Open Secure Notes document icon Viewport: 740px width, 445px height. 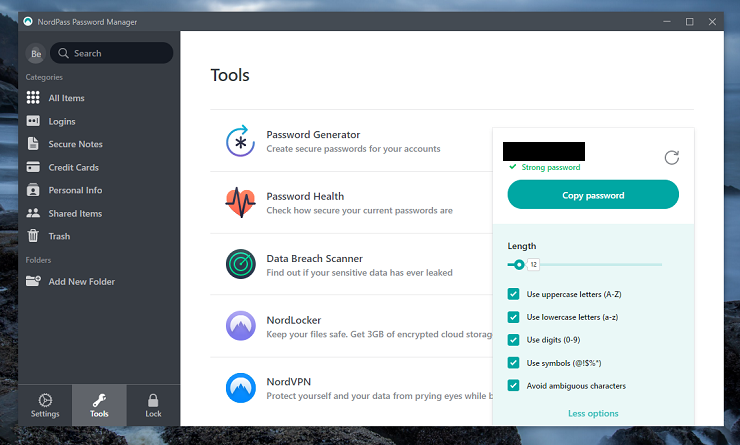tap(33, 143)
